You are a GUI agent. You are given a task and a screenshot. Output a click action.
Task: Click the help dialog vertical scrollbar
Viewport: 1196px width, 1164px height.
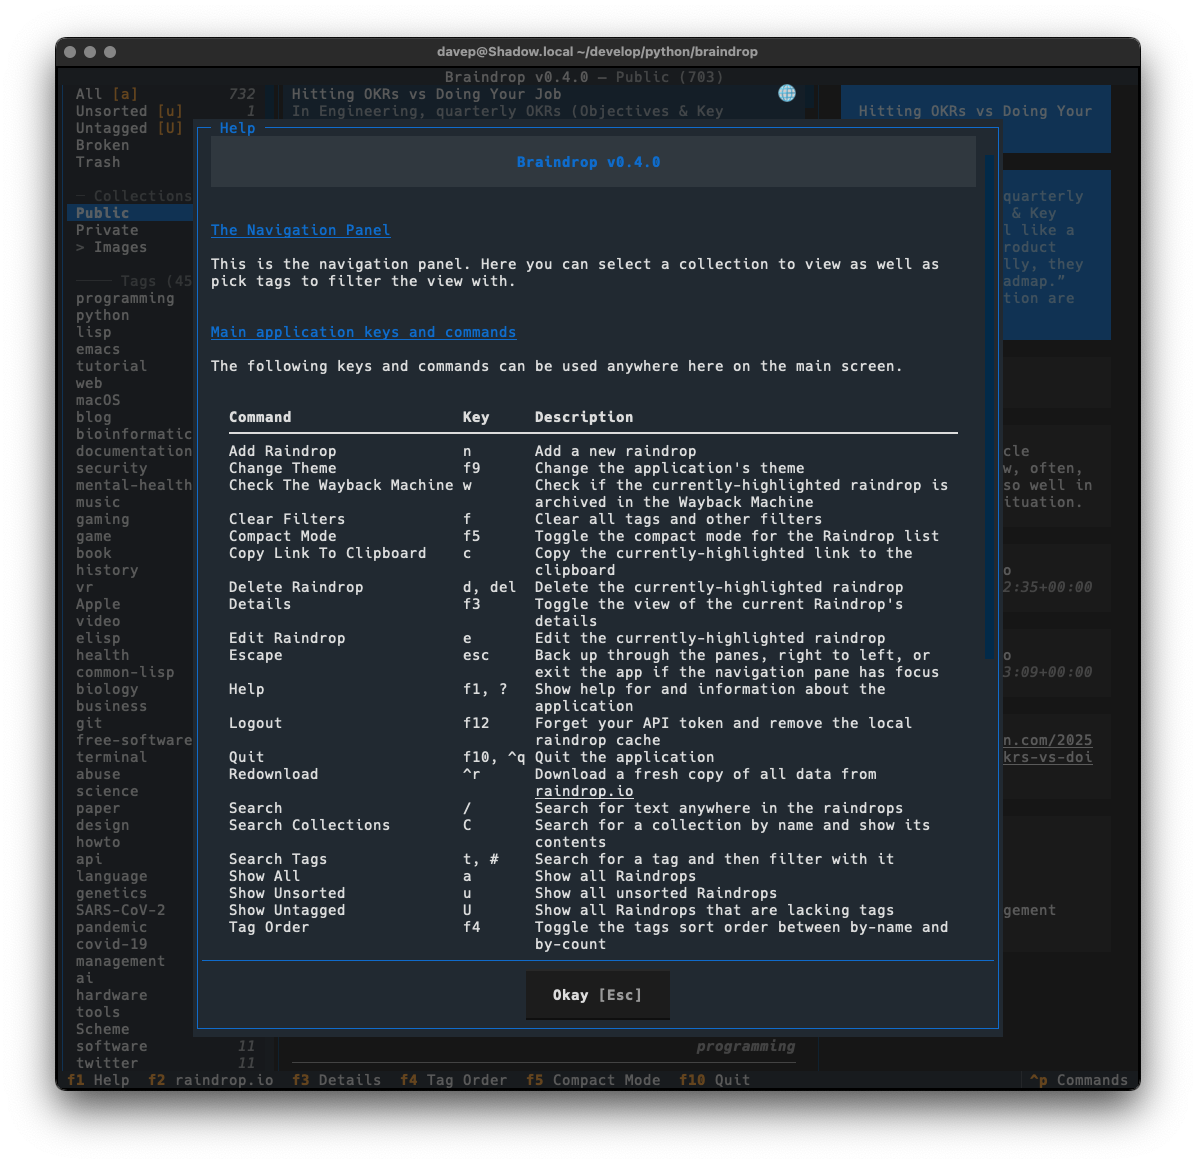click(x=989, y=407)
